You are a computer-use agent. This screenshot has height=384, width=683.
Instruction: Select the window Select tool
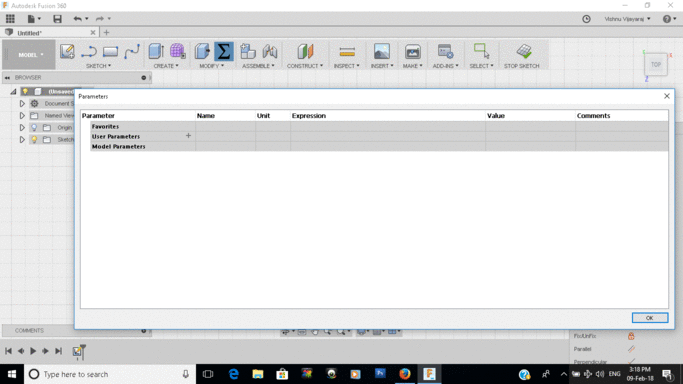pyautogui.click(x=481, y=51)
